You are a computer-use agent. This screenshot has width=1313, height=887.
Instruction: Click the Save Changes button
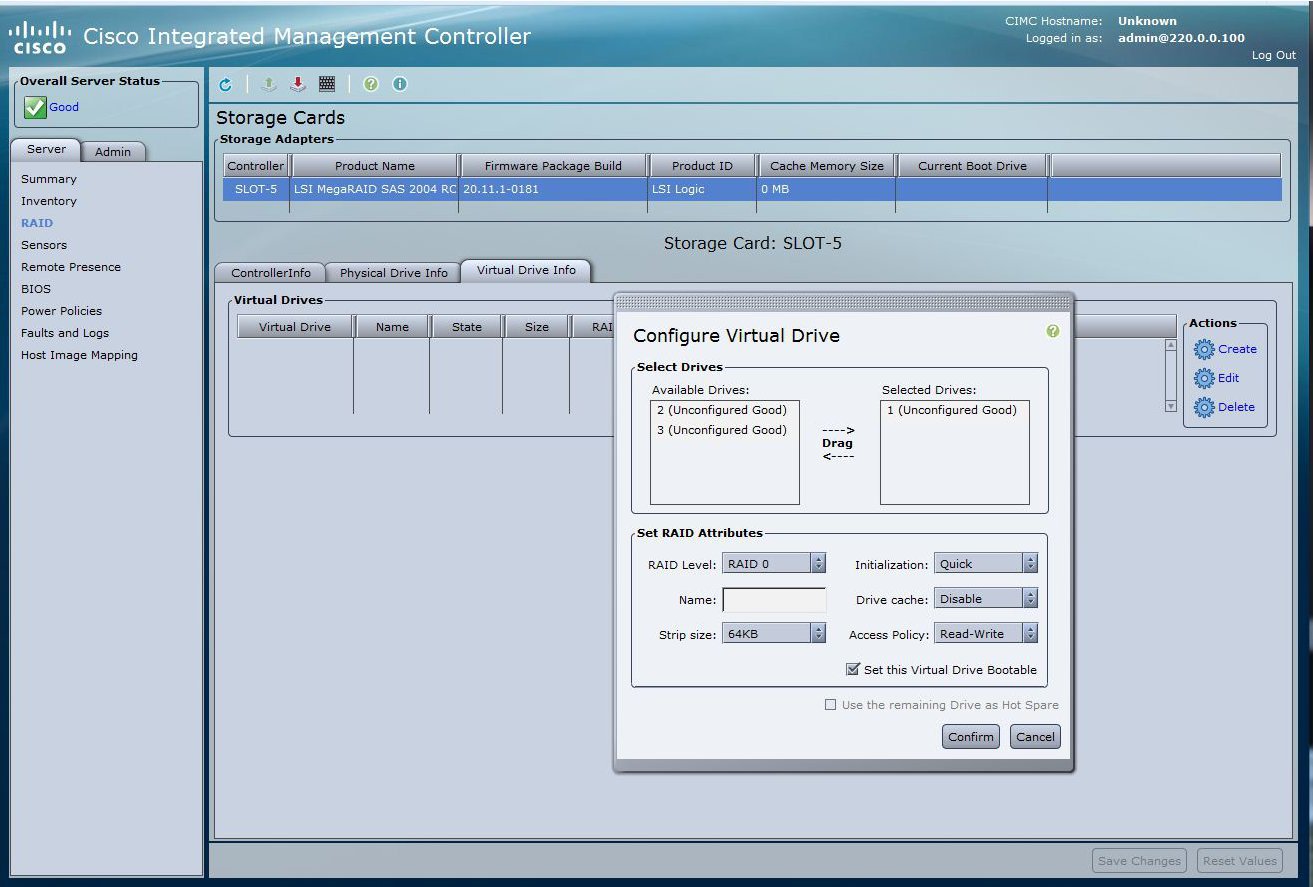(x=1139, y=861)
